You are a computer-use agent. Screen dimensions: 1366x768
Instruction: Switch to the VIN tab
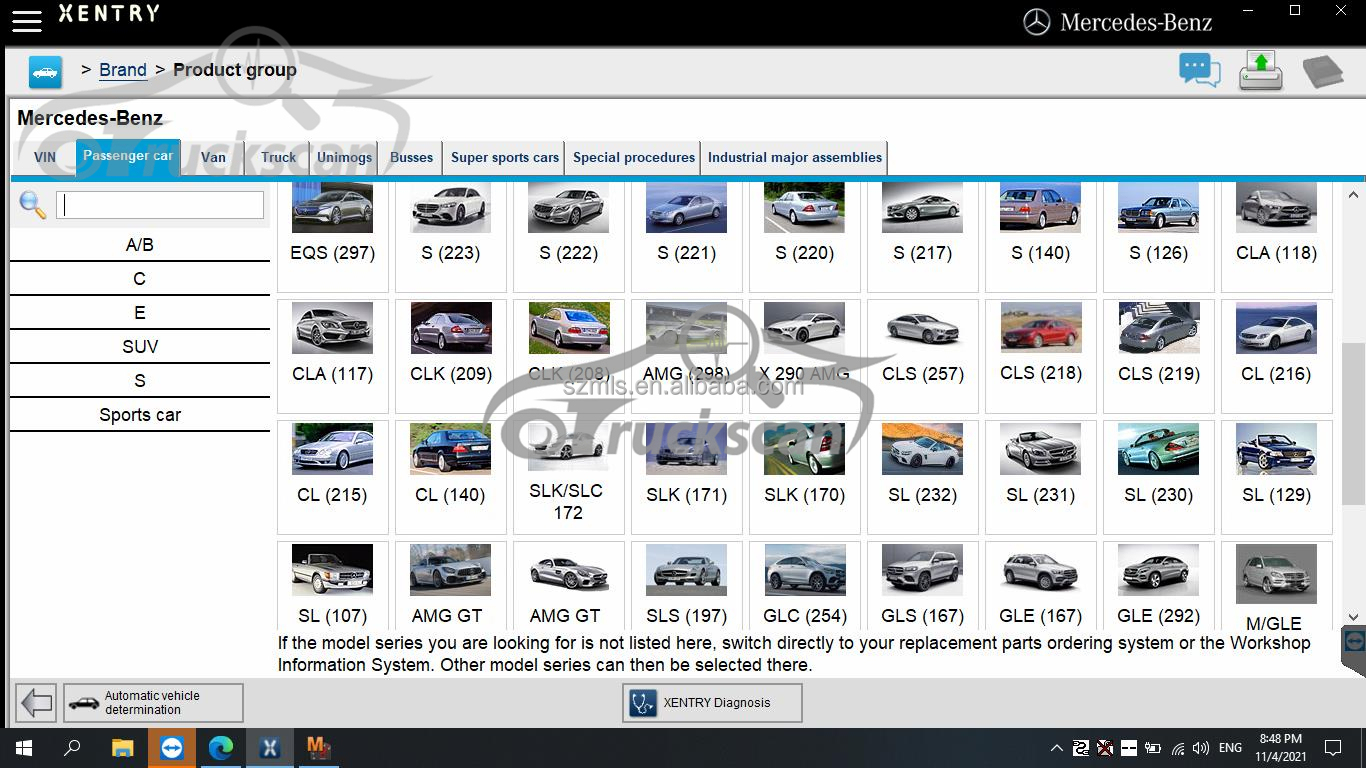click(x=45, y=157)
